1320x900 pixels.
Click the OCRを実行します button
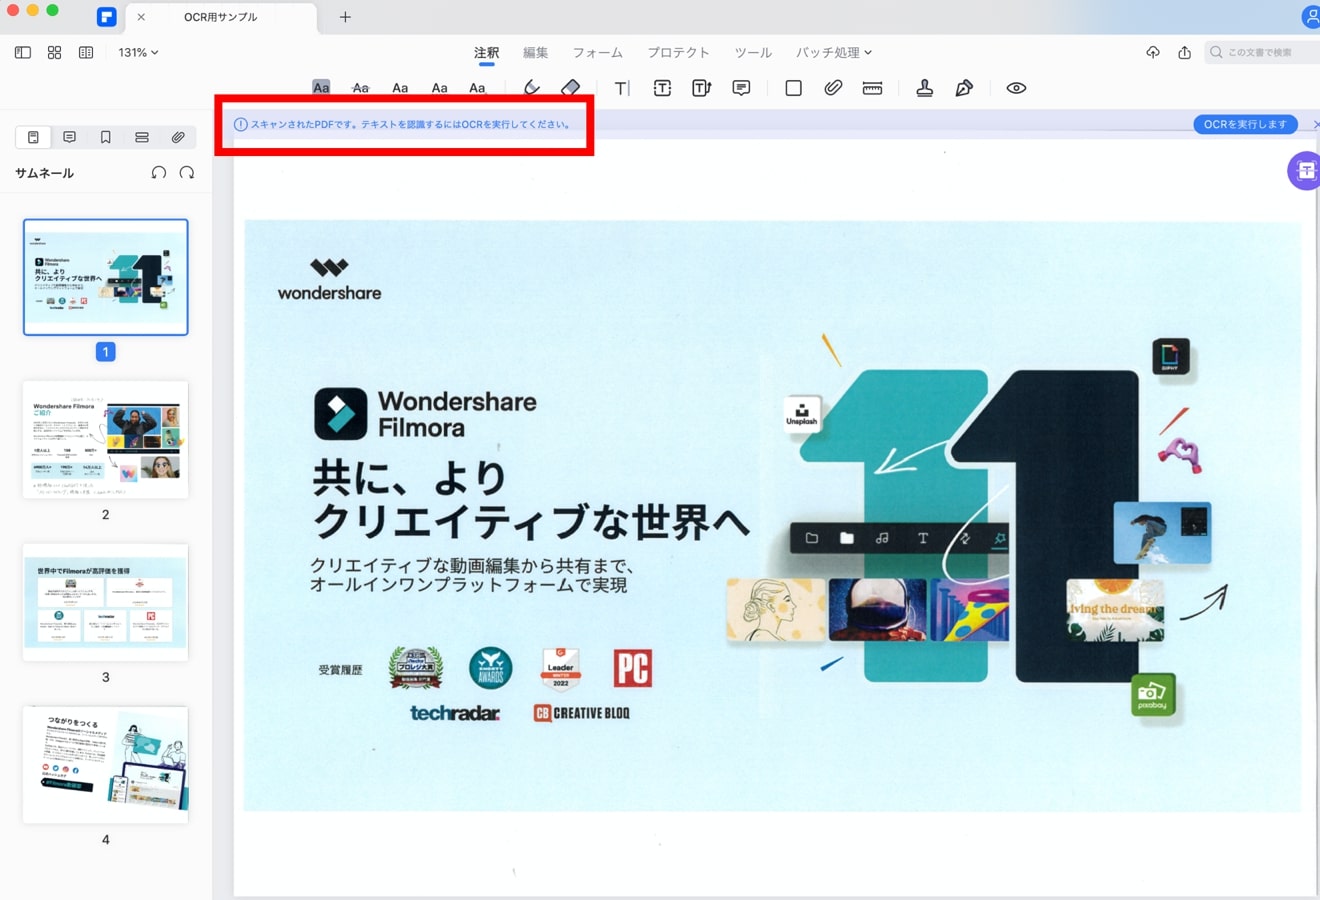(x=1245, y=124)
